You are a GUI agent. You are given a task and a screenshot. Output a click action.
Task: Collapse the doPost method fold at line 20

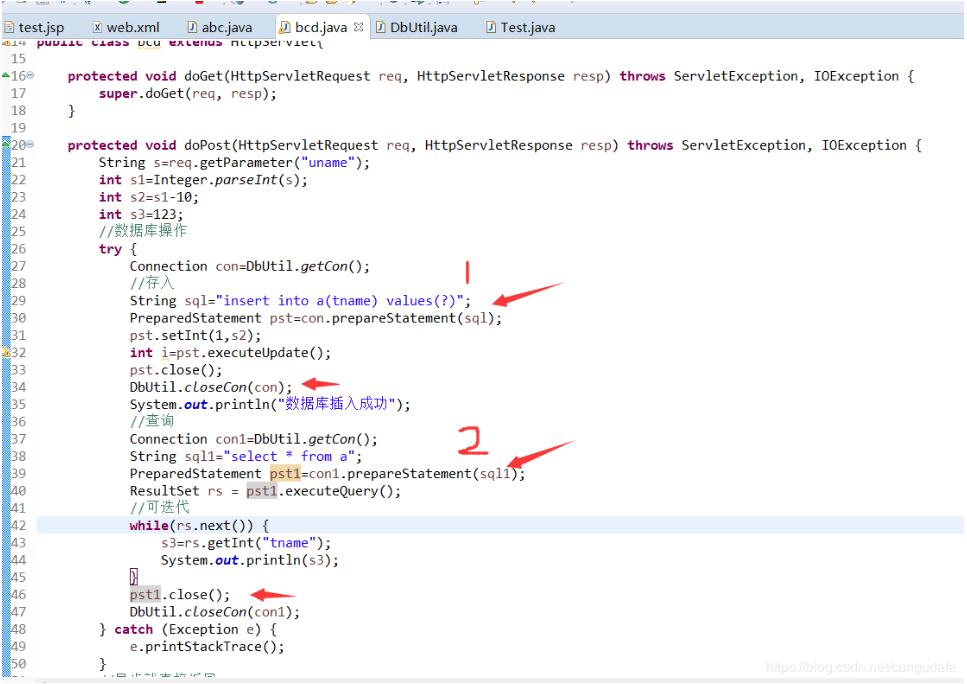[x=30, y=145]
